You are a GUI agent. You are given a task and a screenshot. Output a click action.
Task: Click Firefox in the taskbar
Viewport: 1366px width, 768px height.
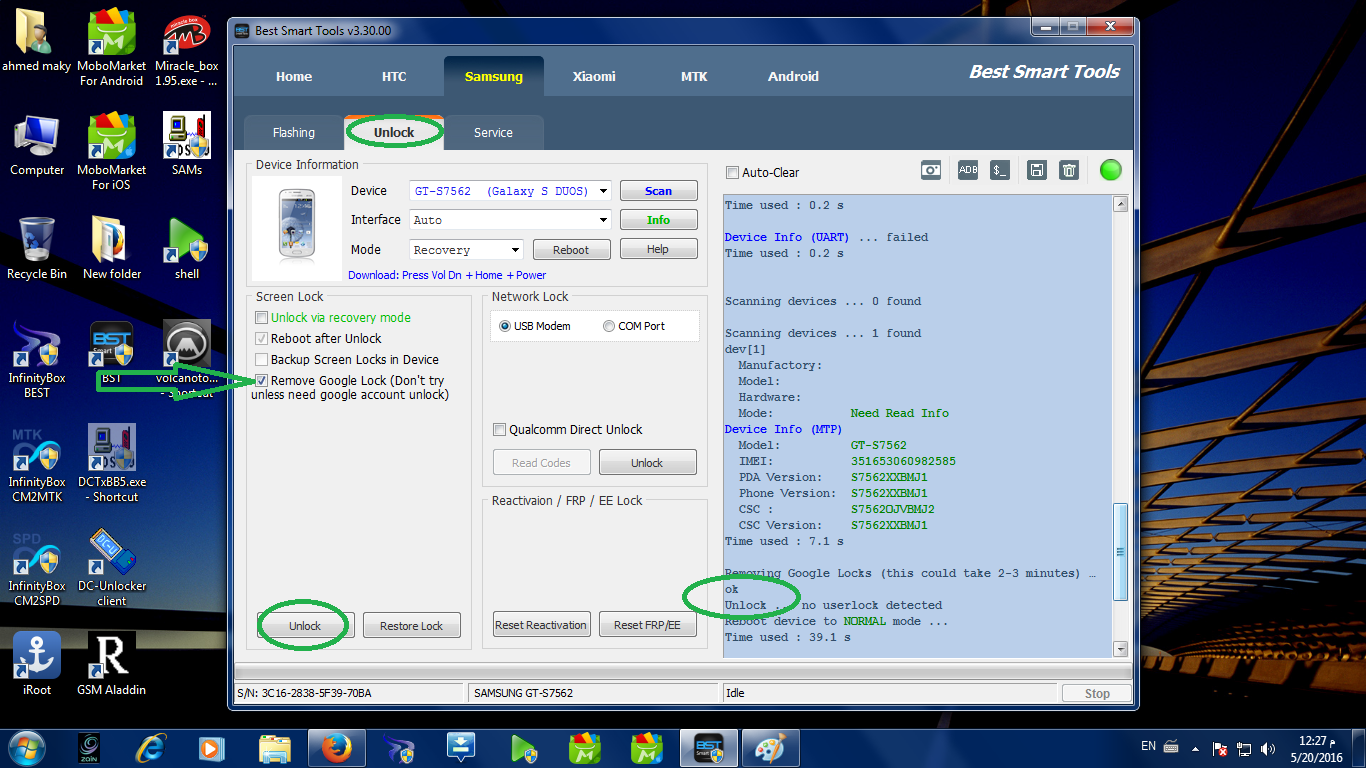coord(337,748)
